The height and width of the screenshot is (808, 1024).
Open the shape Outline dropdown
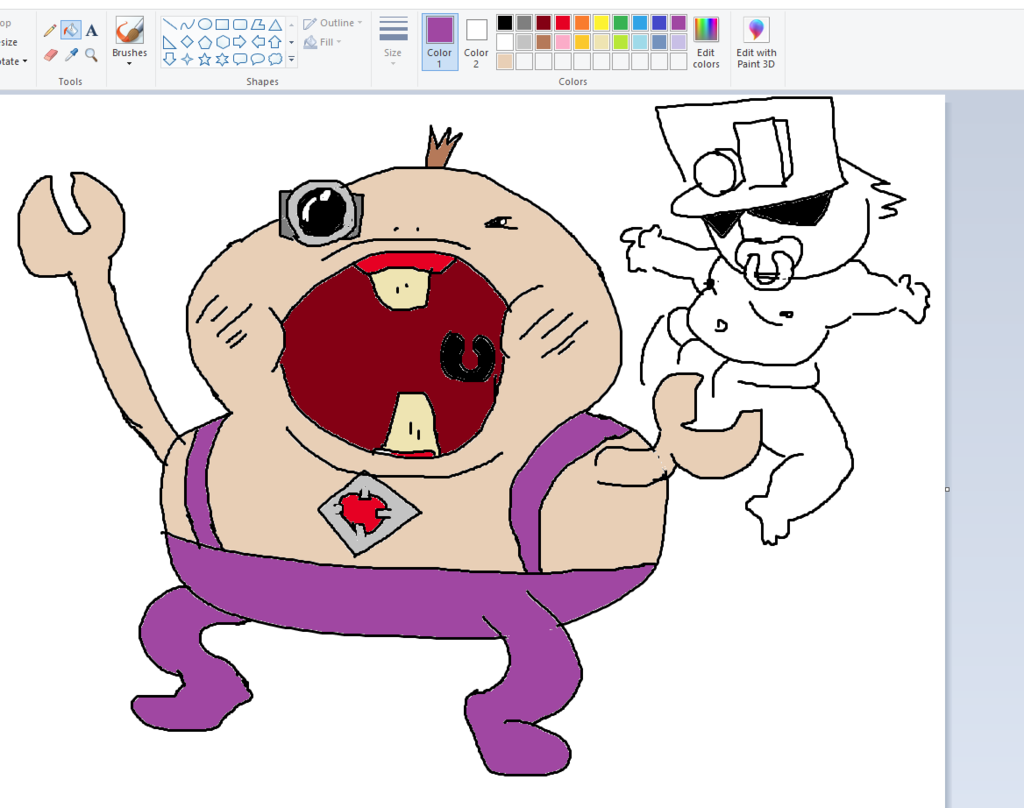pyautogui.click(x=333, y=23)
